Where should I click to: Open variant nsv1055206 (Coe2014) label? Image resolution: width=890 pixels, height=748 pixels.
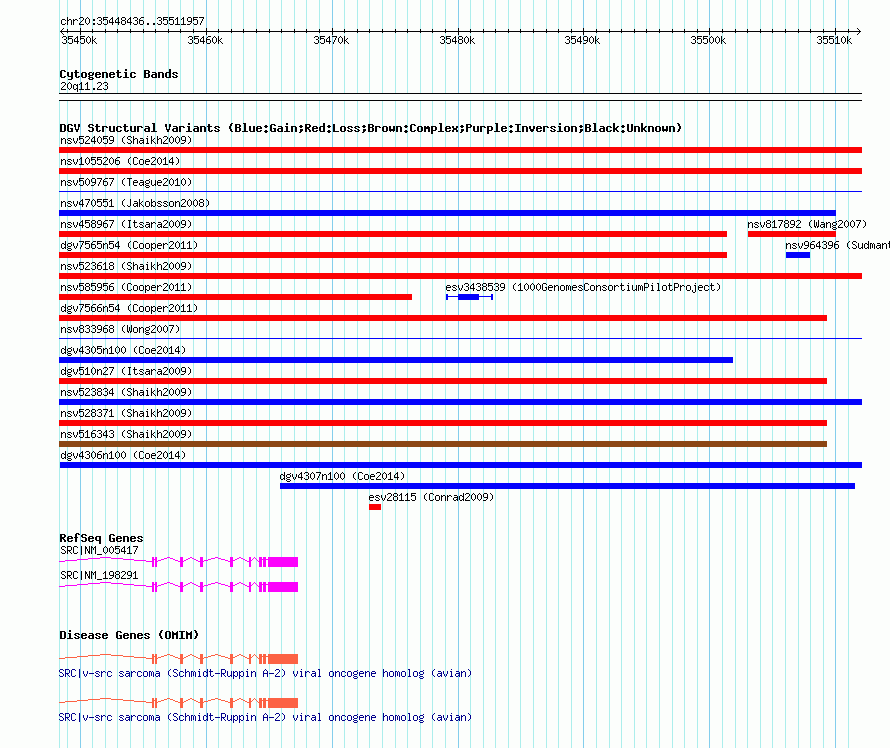pyautogui.click(x=120, y=161)
